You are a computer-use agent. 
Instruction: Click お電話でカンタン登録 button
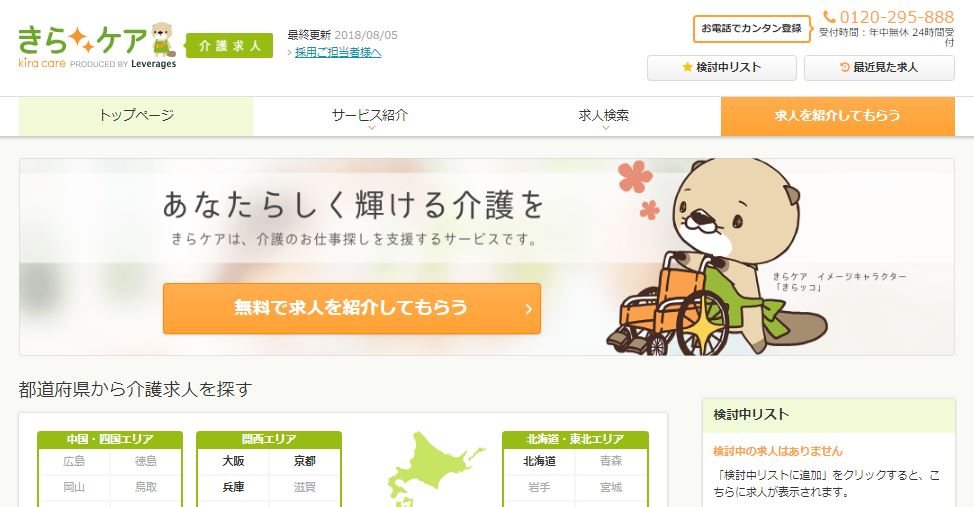(752, 29)
